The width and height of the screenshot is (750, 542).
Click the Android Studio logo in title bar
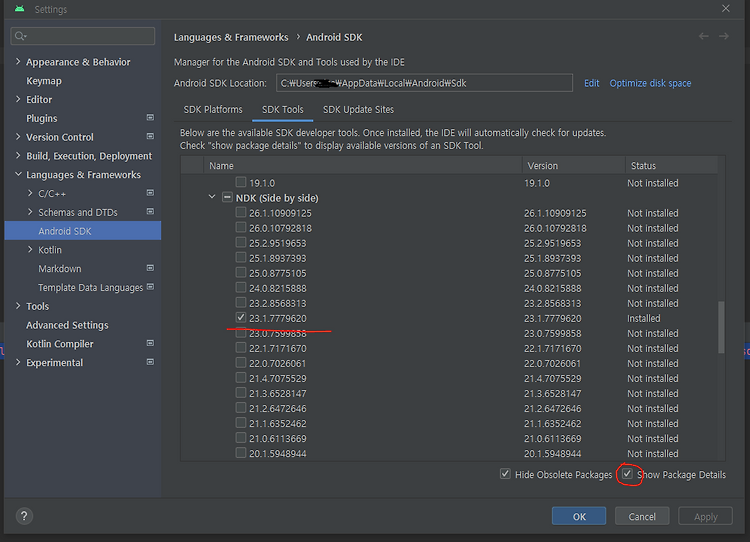pyautogui.click(x=20, y=9)
